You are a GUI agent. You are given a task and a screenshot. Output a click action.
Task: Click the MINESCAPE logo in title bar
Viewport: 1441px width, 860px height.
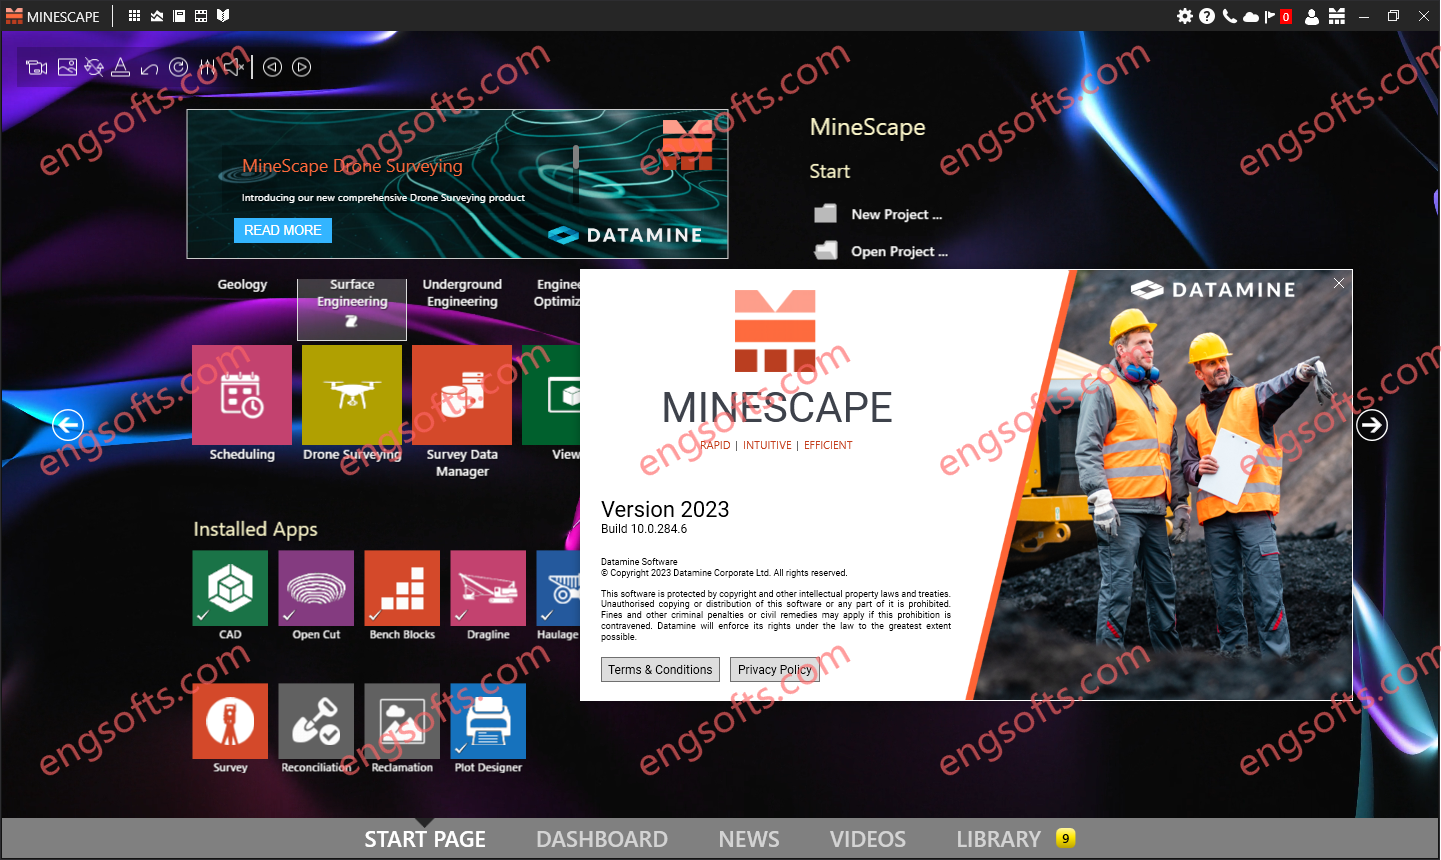point(53,16)
